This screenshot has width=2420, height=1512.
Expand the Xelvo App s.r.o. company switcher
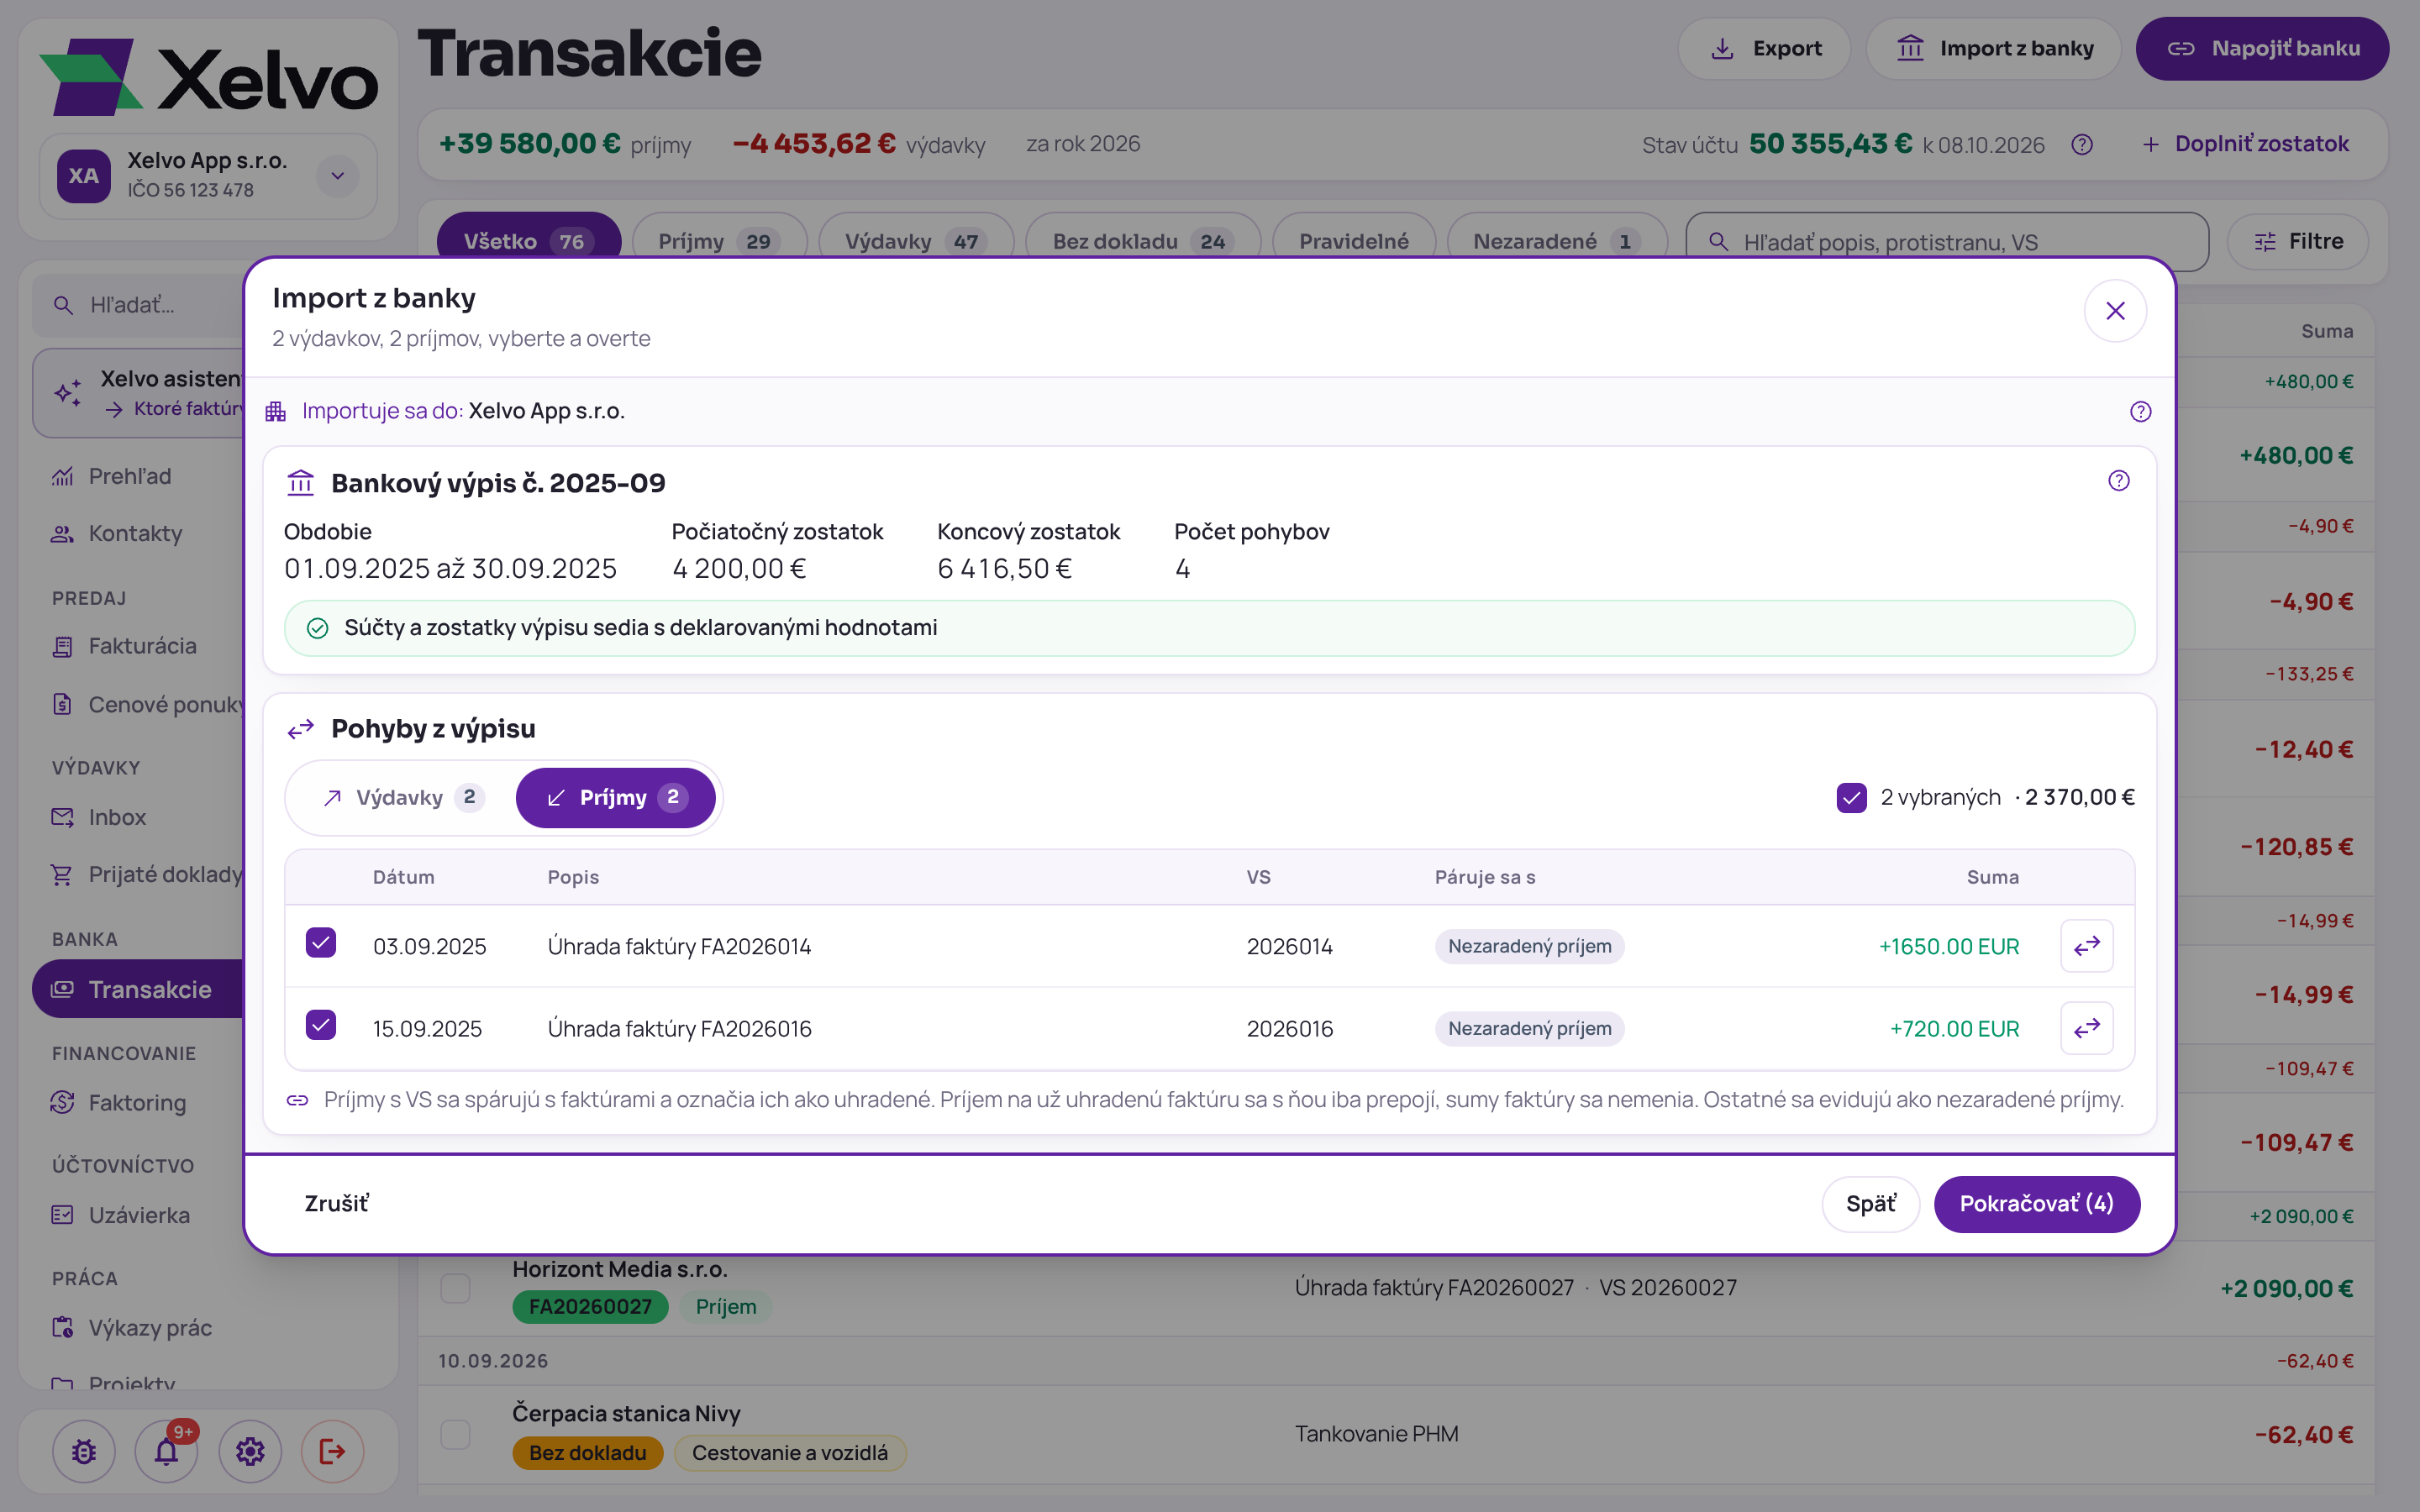coord(338,176)
